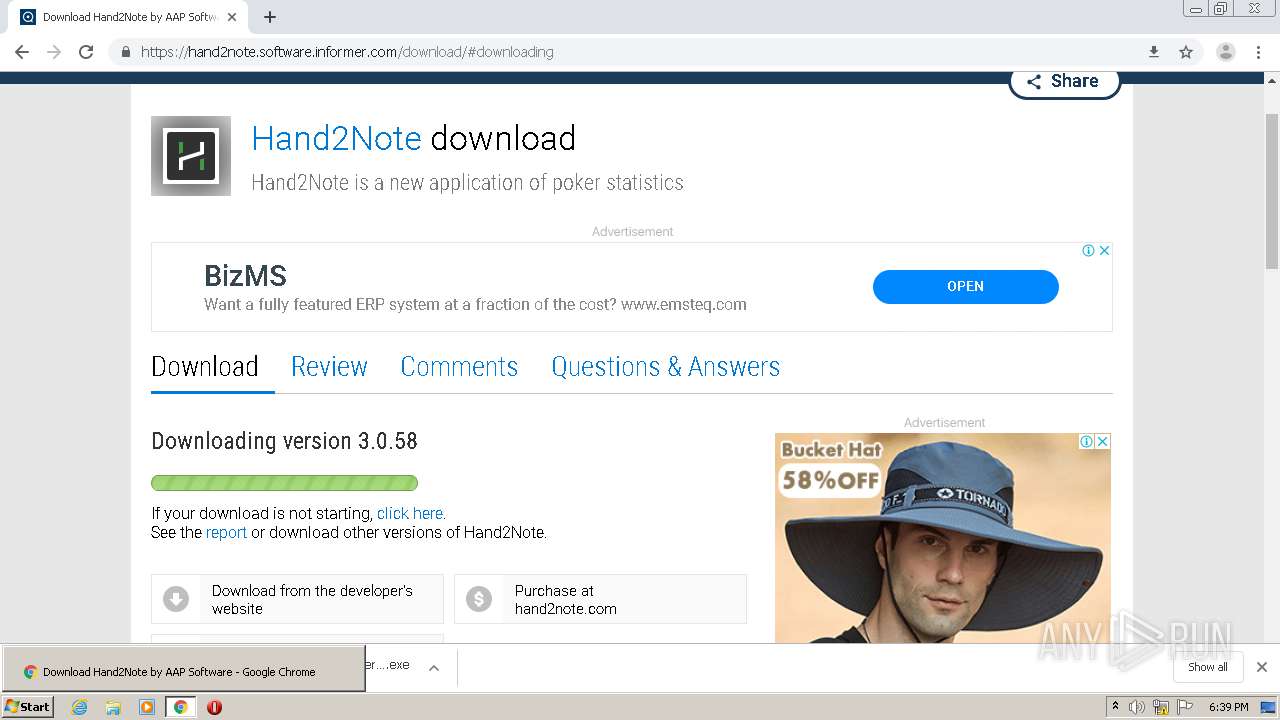Click the dollar icon for Purchase option

tap(479, 599)
